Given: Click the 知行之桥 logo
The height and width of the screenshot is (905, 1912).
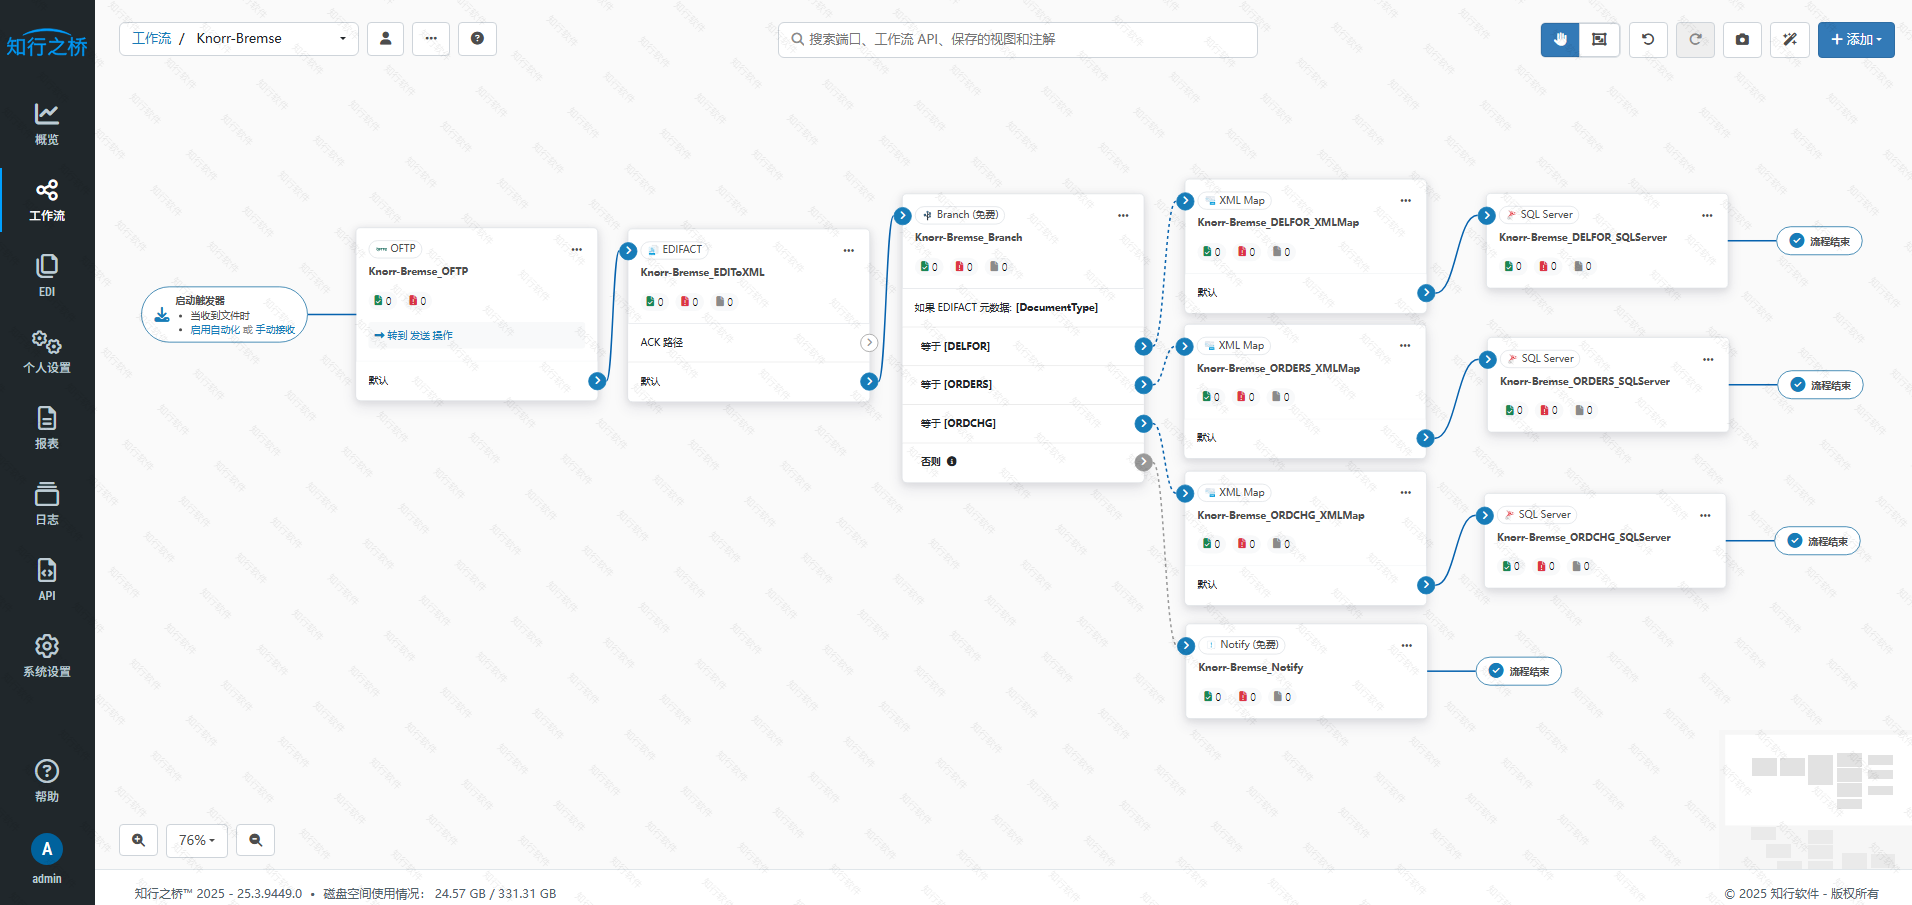Looking at the screenshot, I should click(47, 44).
